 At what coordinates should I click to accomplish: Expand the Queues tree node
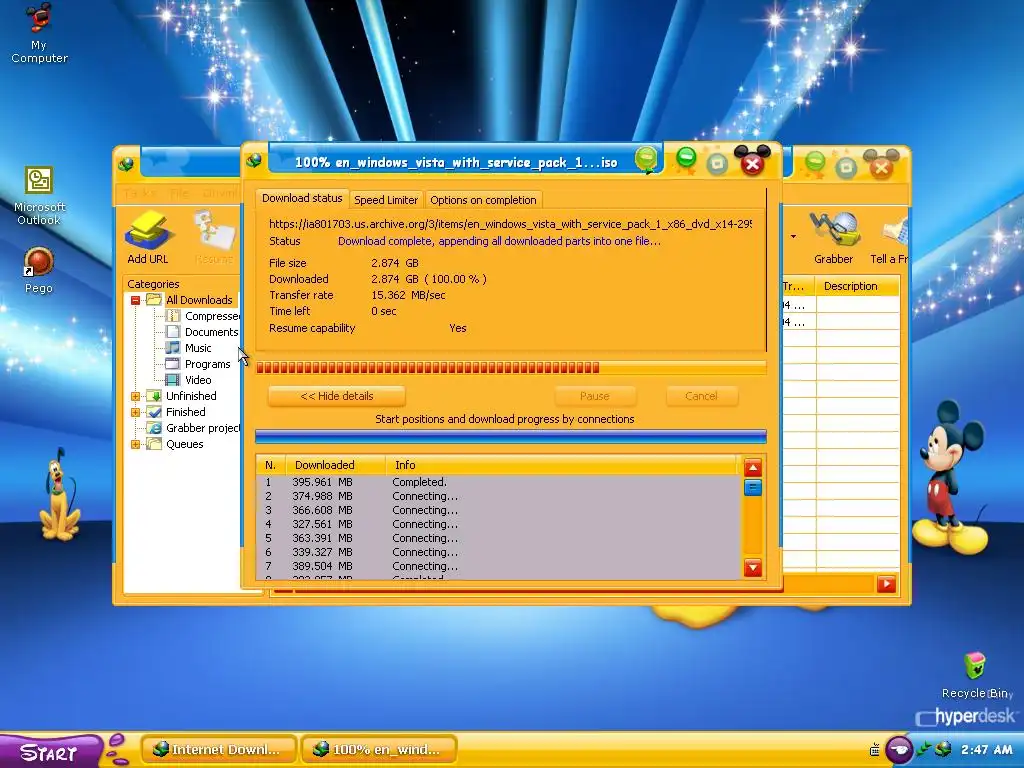(135, 444)
